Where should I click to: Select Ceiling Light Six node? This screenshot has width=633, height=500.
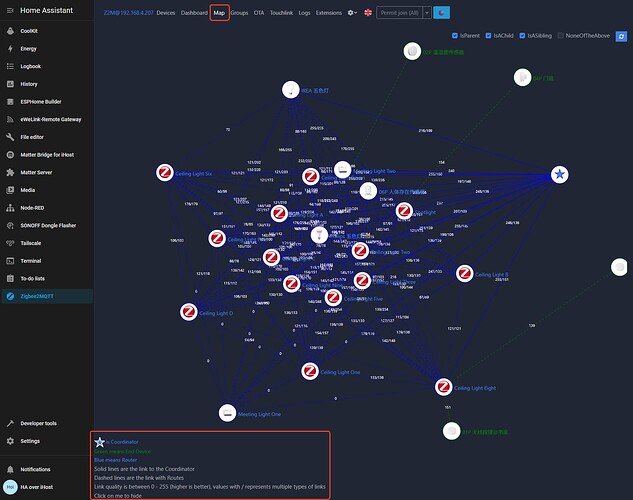tap(165, 173)
